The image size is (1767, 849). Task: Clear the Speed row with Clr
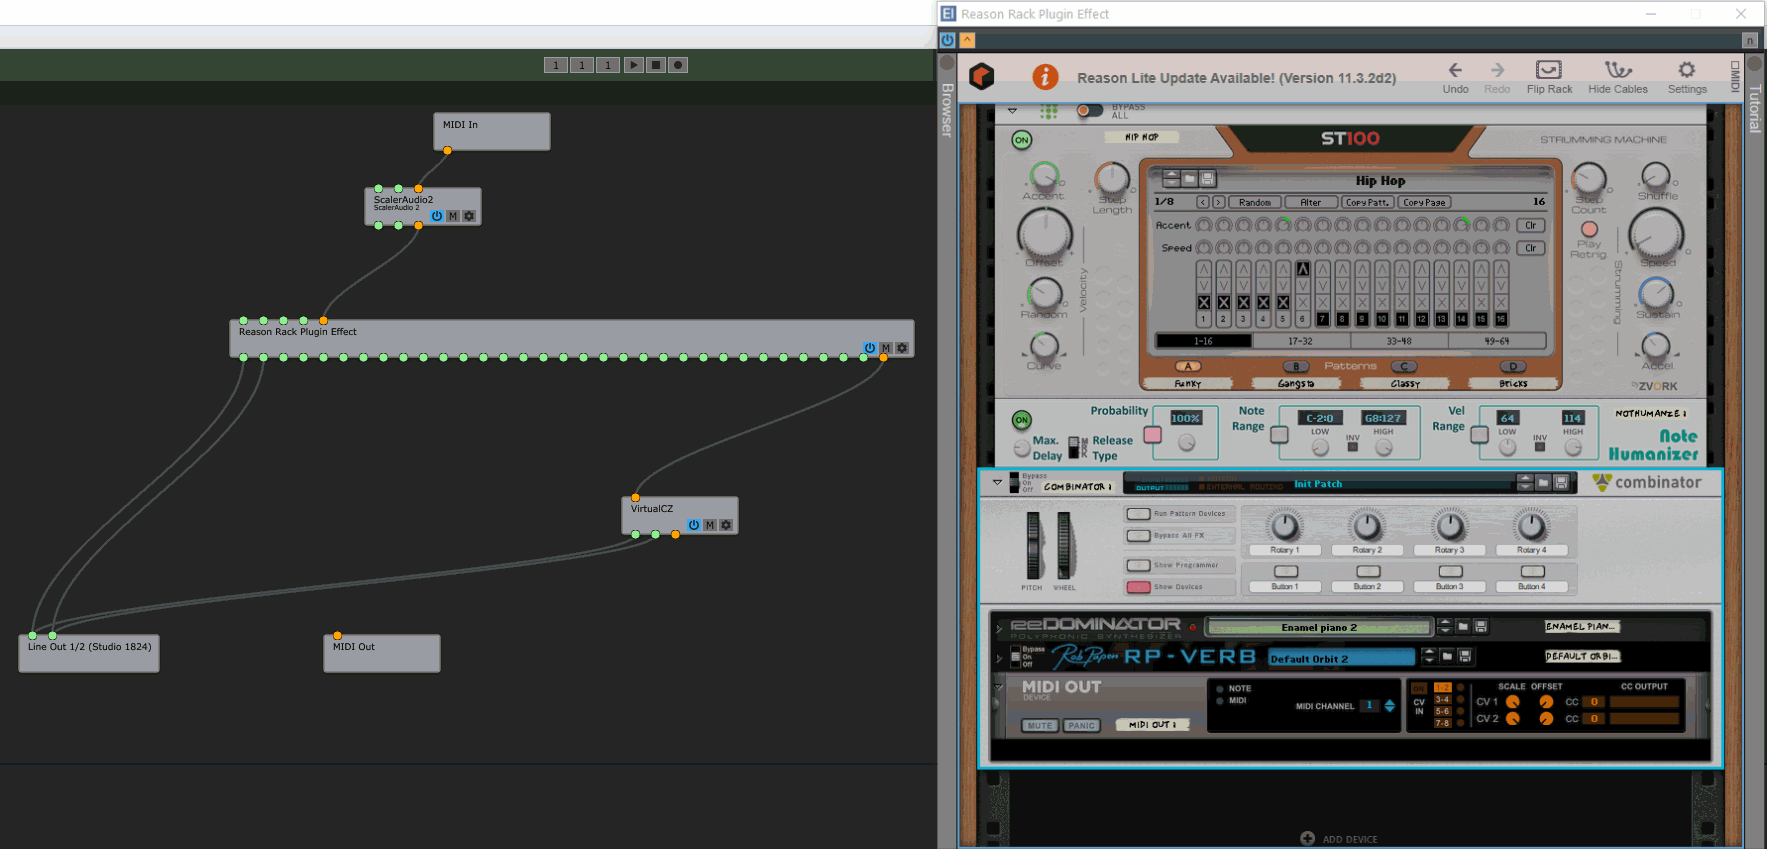pyautogui.click(x=1530, y=248)
